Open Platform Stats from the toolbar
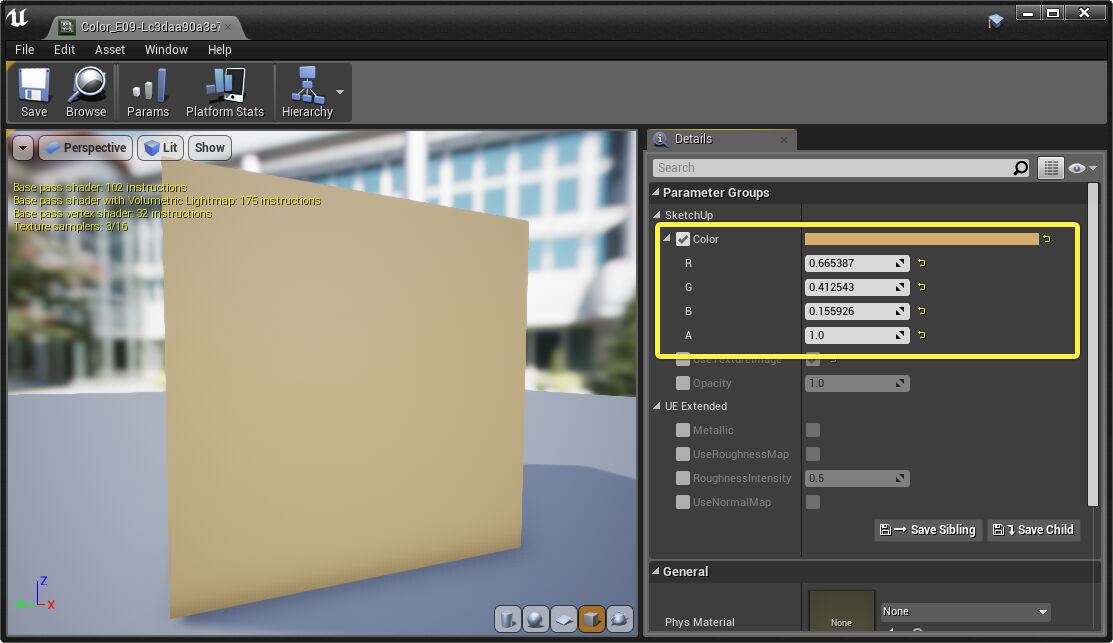This screenshot has width=1113, height=643. click(x=224, y=91)
